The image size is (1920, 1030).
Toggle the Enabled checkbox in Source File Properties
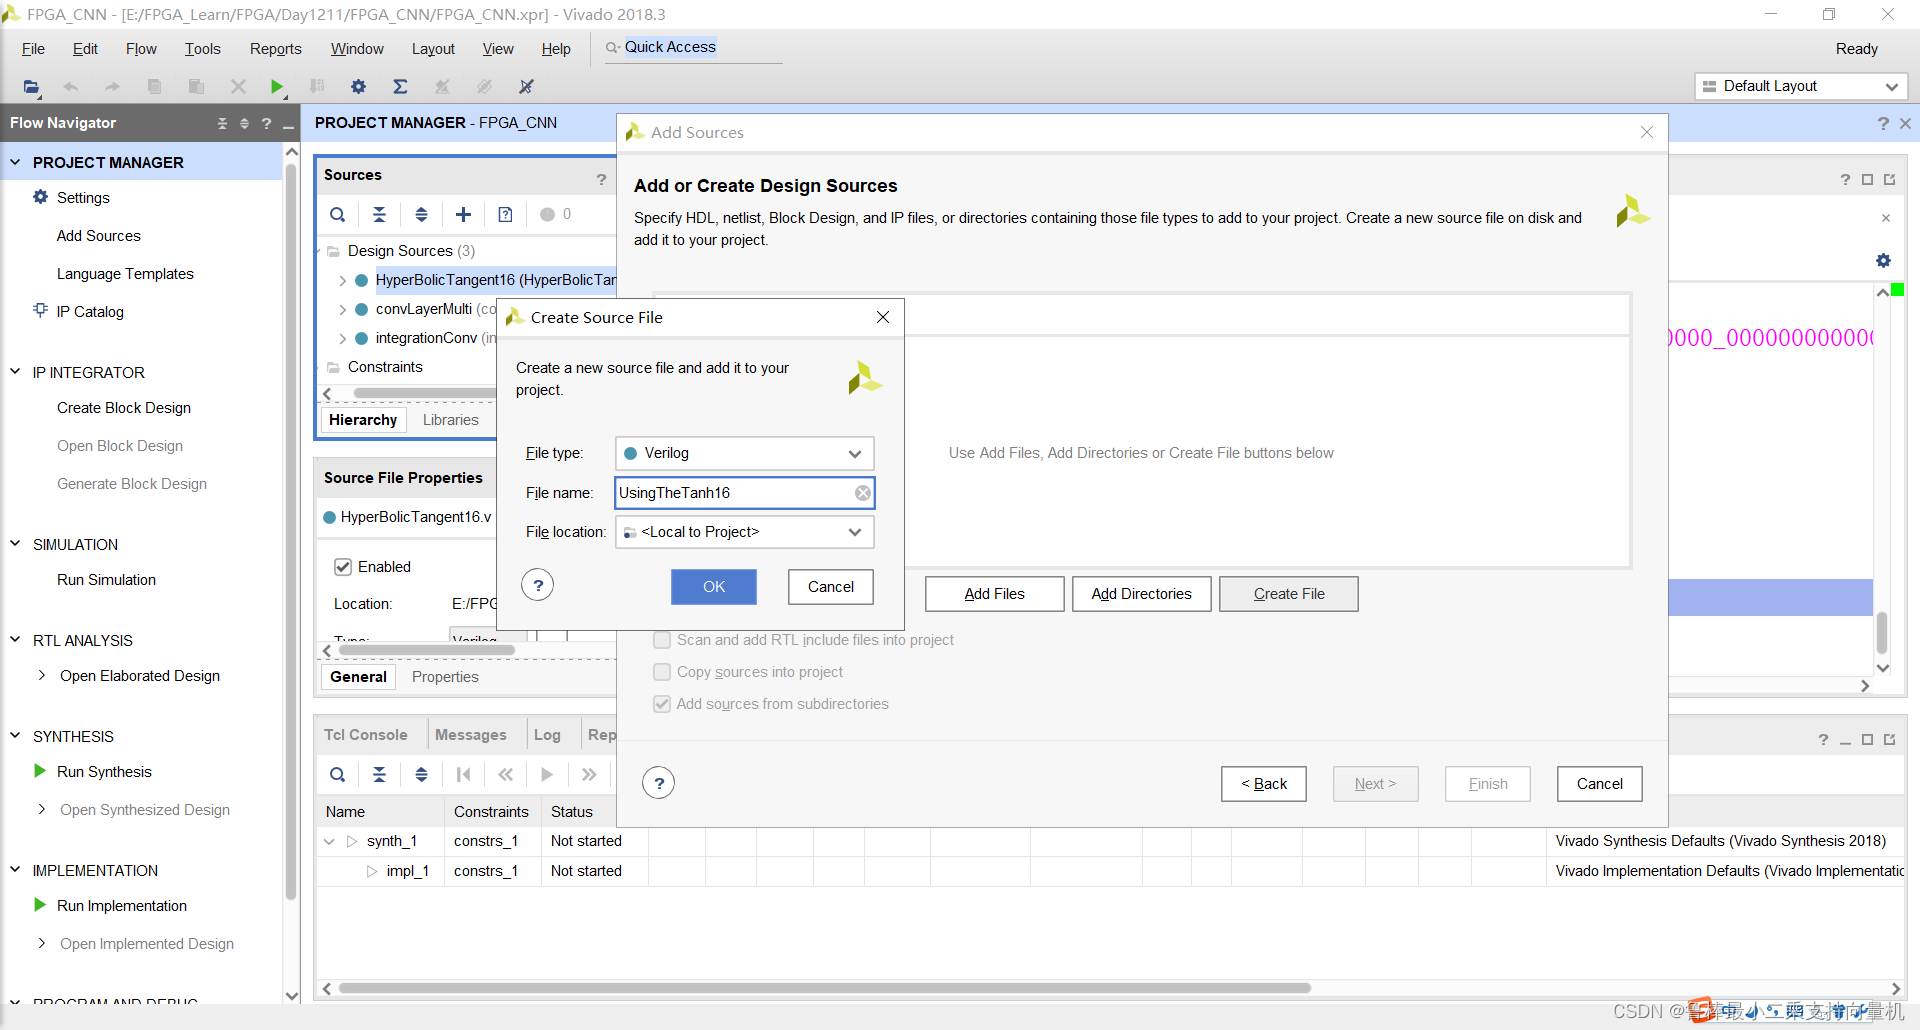pyautogui.click(x=343, y=567)
